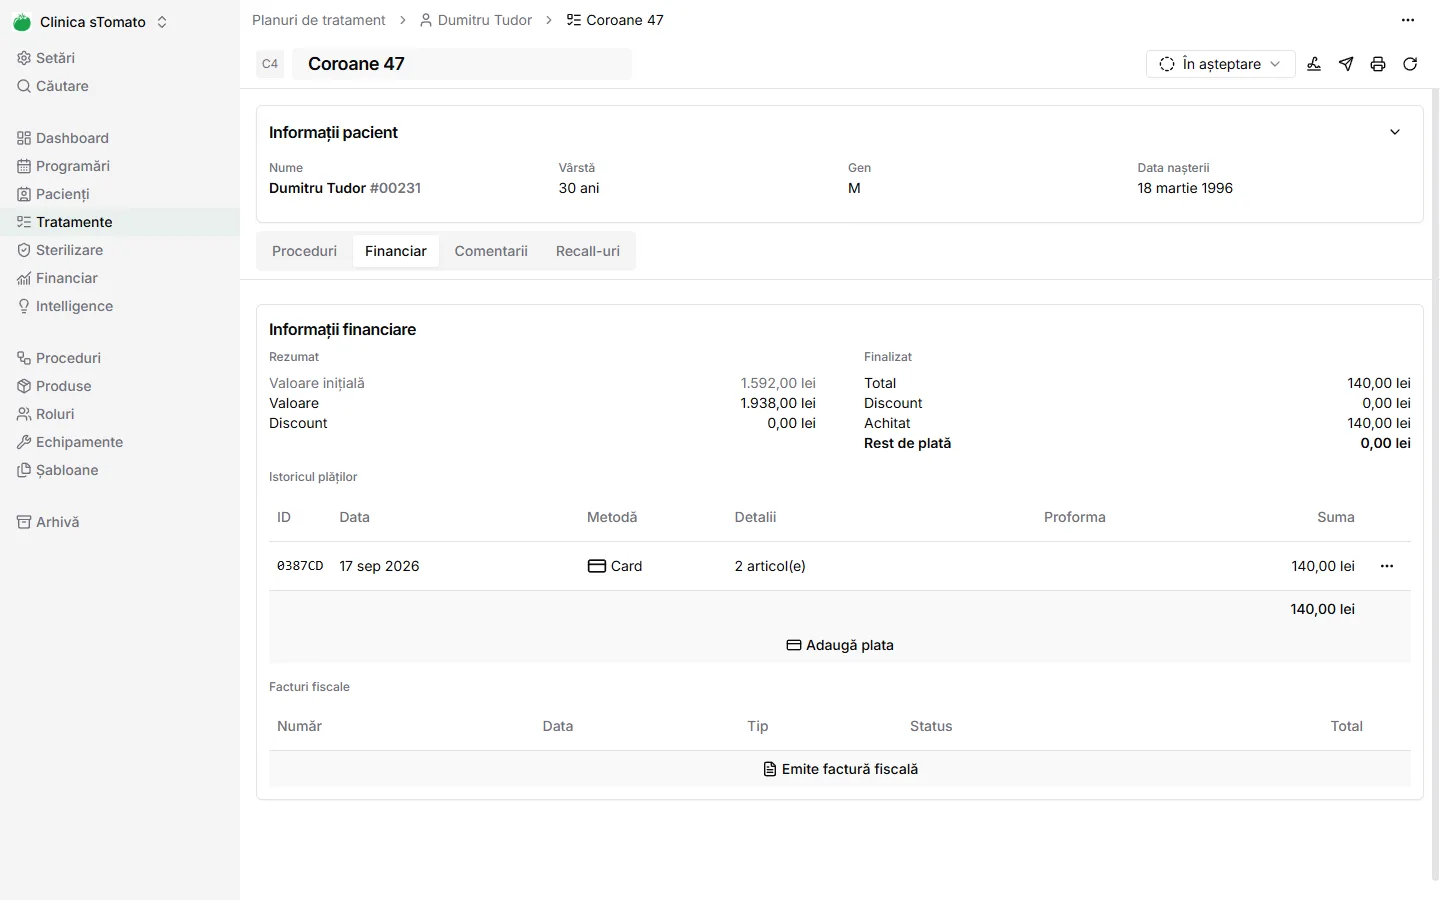Click patient name Dumitru Tudor #00231
Image resolution: width=1440 pixels, height=900 pixels.
[x=345, y=188]
